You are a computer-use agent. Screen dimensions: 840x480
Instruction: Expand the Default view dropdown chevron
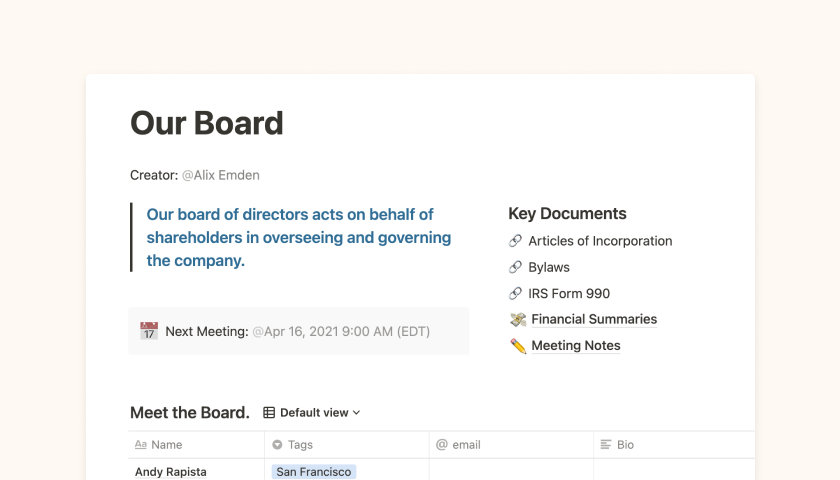357,413
